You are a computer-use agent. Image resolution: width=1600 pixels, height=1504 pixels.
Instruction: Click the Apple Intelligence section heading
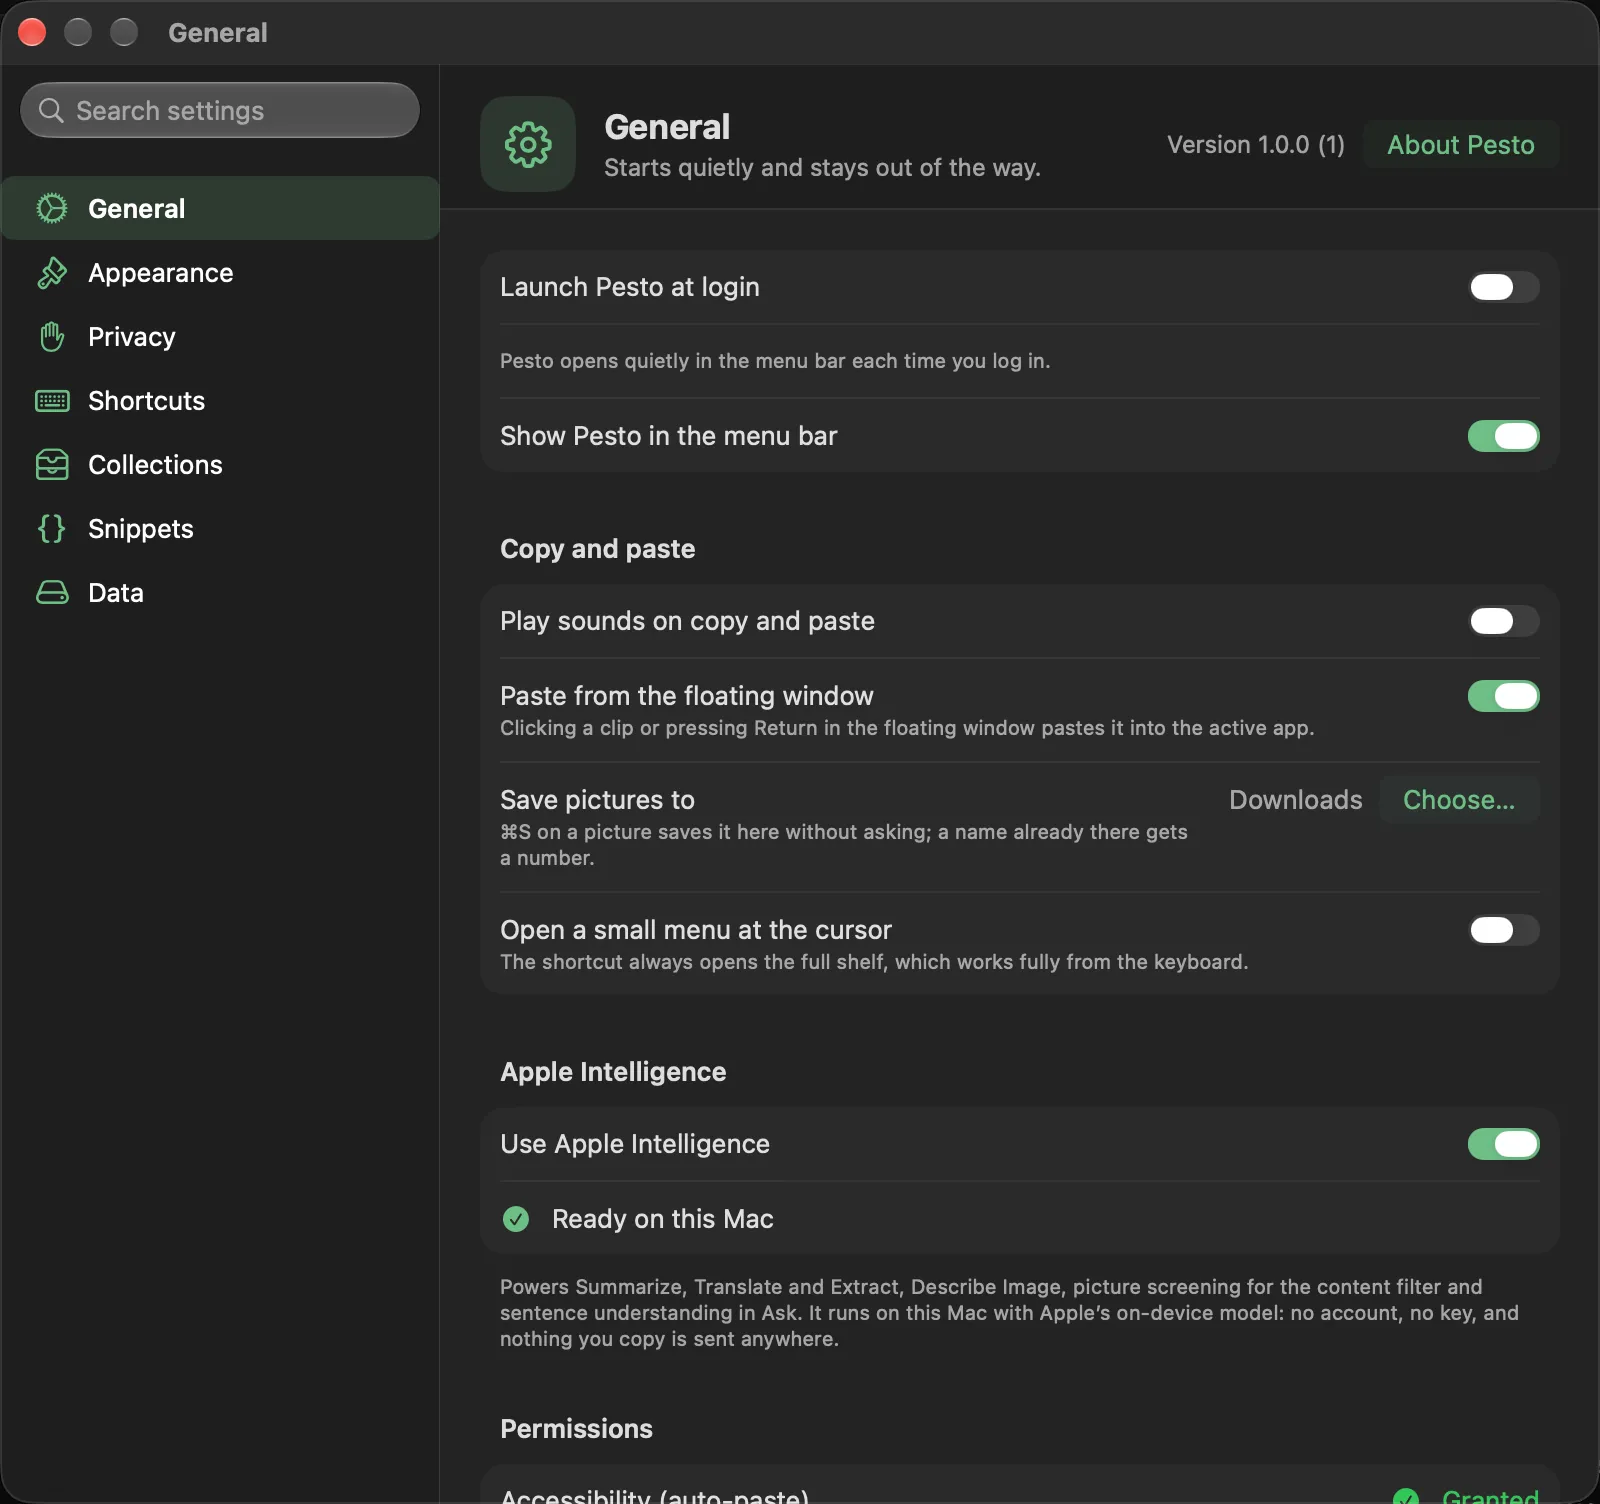(x=613, y=1072)
